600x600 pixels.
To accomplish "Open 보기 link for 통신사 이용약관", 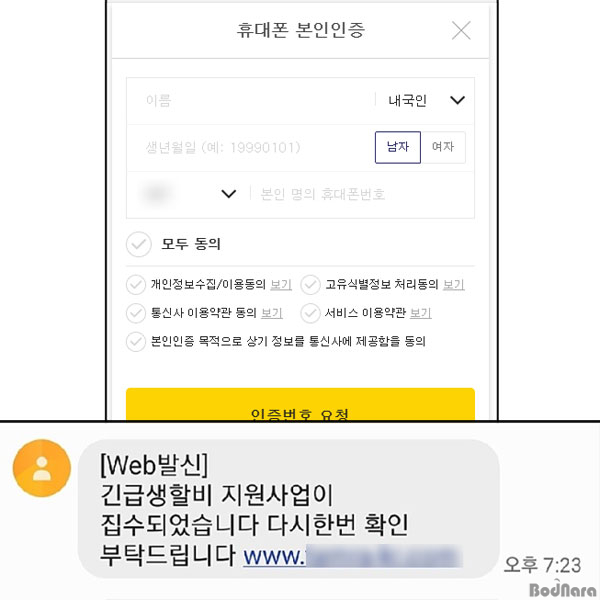I will [272, 313].
